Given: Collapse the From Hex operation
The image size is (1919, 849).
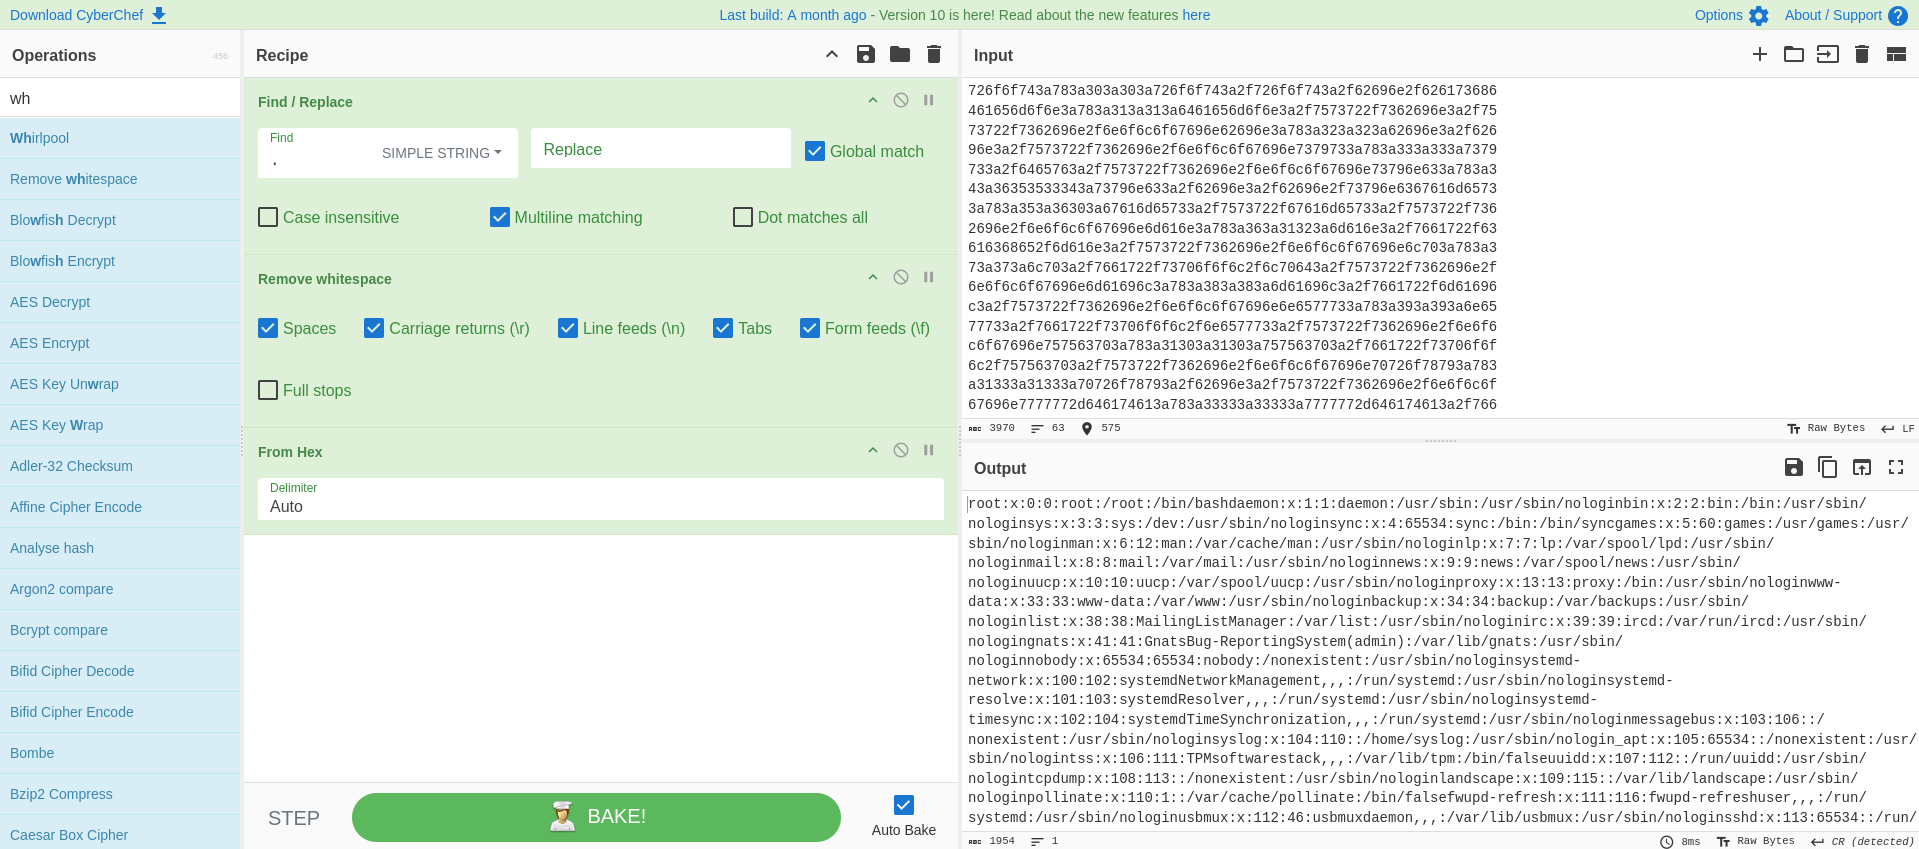Looking at the screenshot, I should [x=873, y=450].
